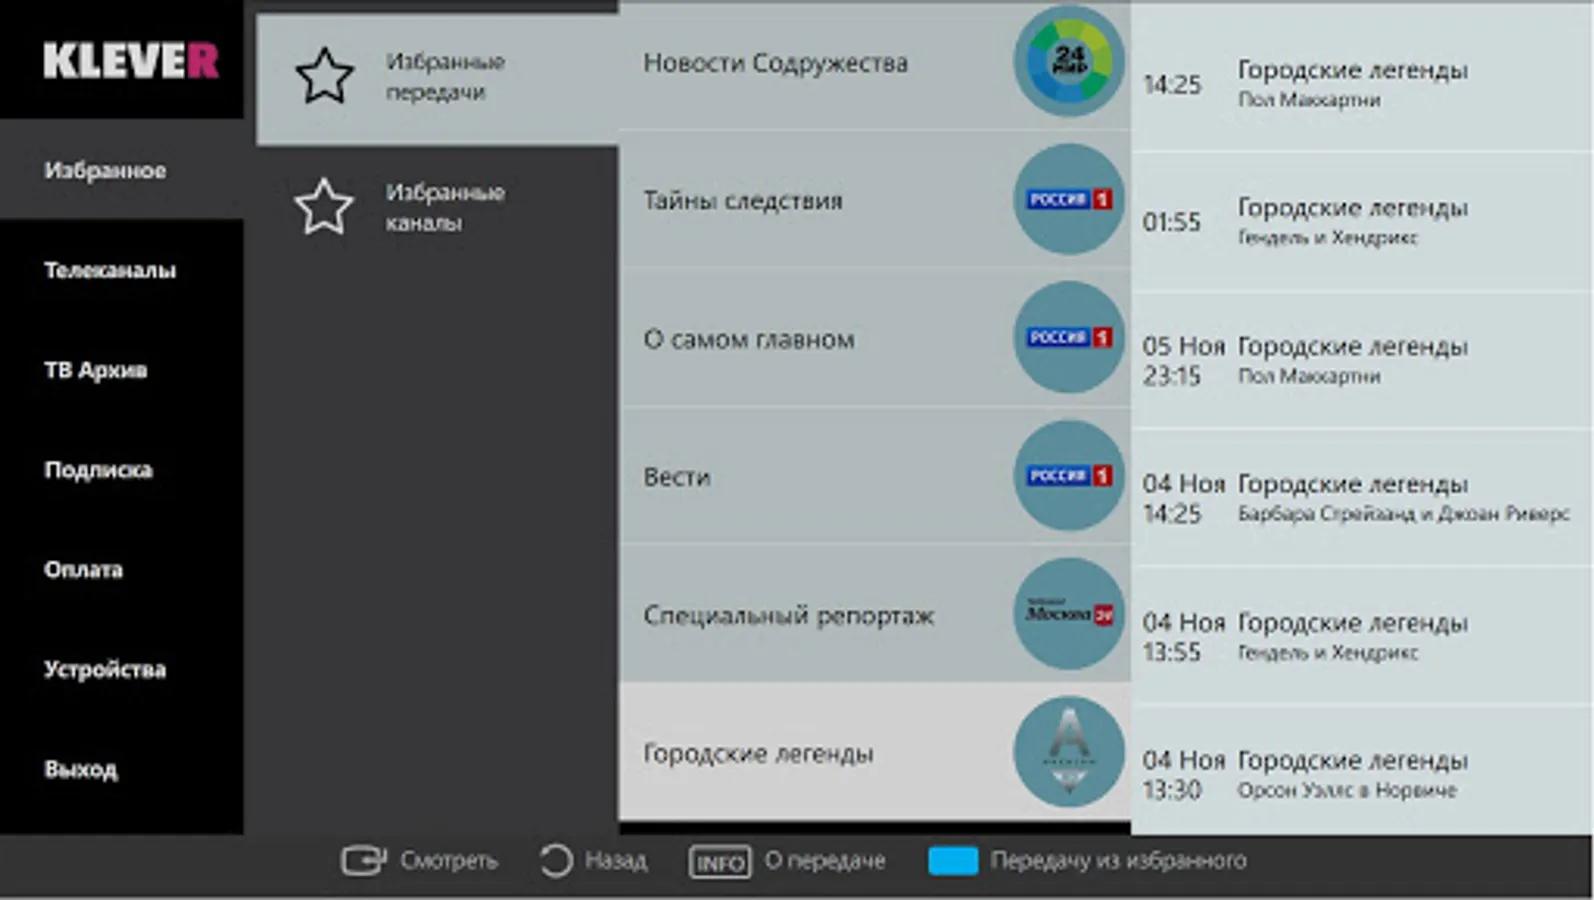
Task: Open the Избранное menu section
Action: (121, 170)
